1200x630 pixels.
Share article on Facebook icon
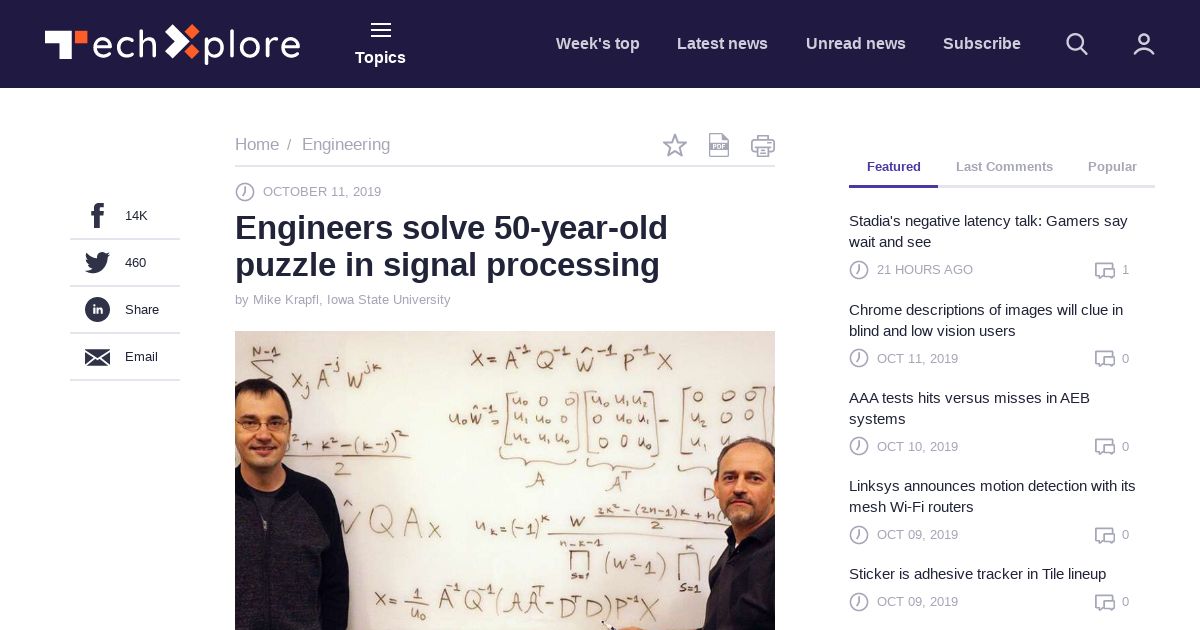[x=97, y=215]
